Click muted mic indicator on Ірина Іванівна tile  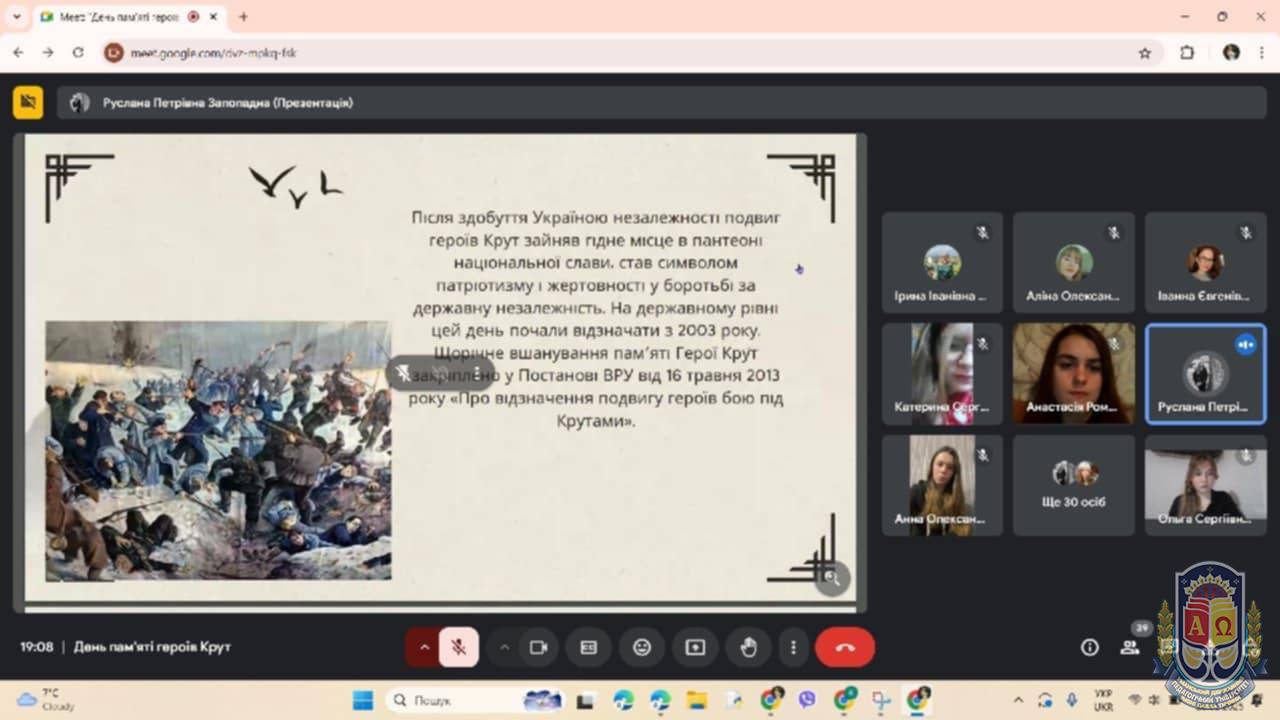click(983, 232)
